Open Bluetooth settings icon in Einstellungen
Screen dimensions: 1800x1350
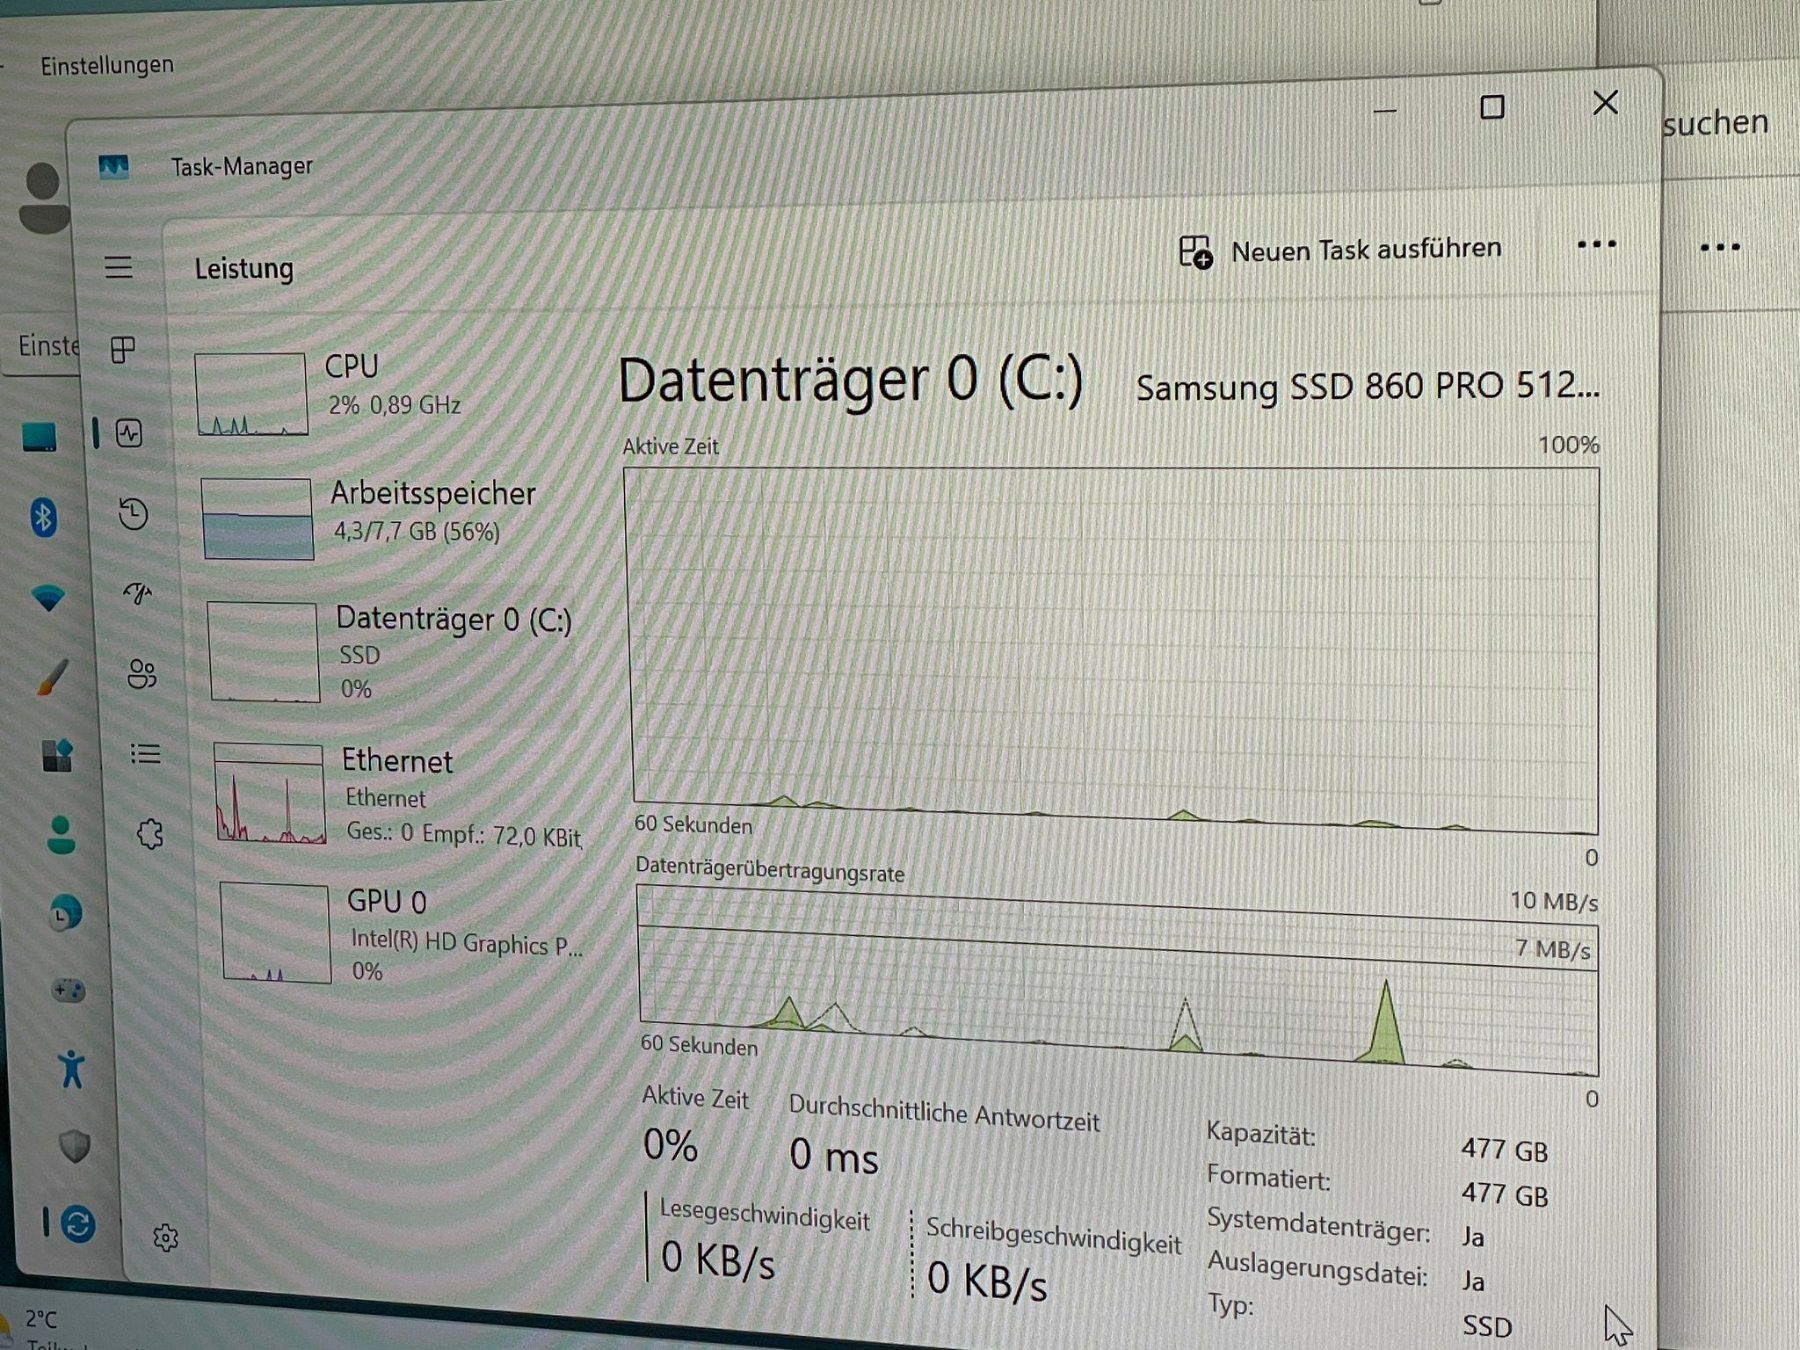pos(43,517)
